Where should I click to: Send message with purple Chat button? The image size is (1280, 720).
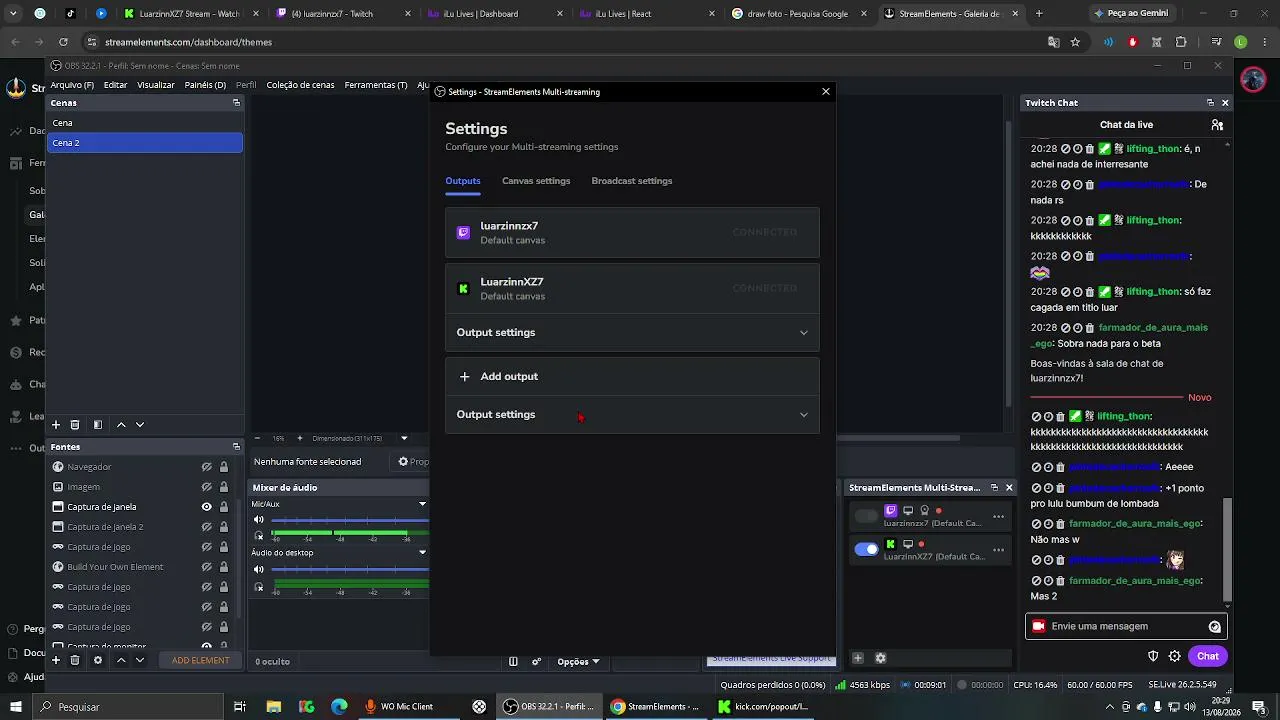pyautogui.click(x=1208, y=656)
